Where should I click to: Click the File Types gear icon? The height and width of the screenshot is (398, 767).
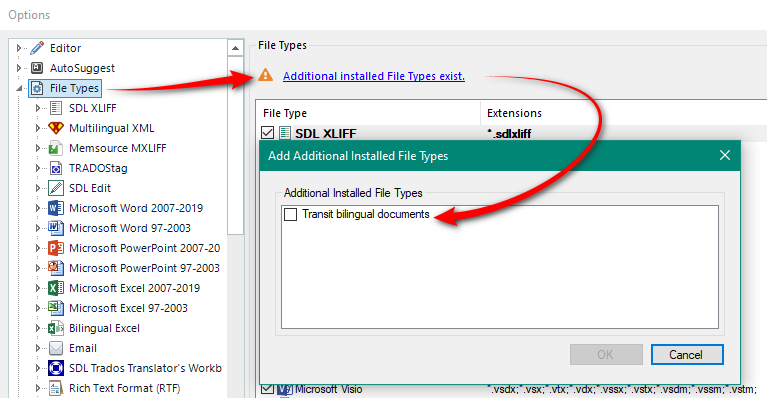pos(37,88)
